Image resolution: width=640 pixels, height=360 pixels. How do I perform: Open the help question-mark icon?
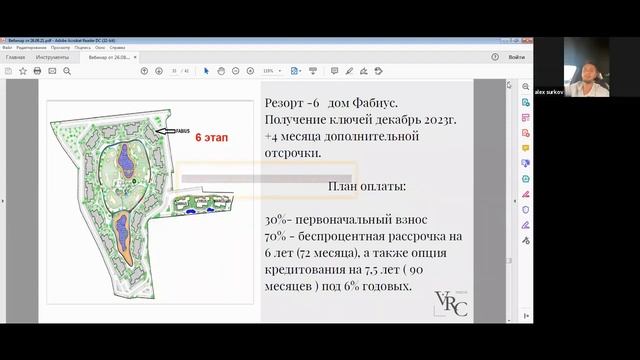click(x=495, y=57)
